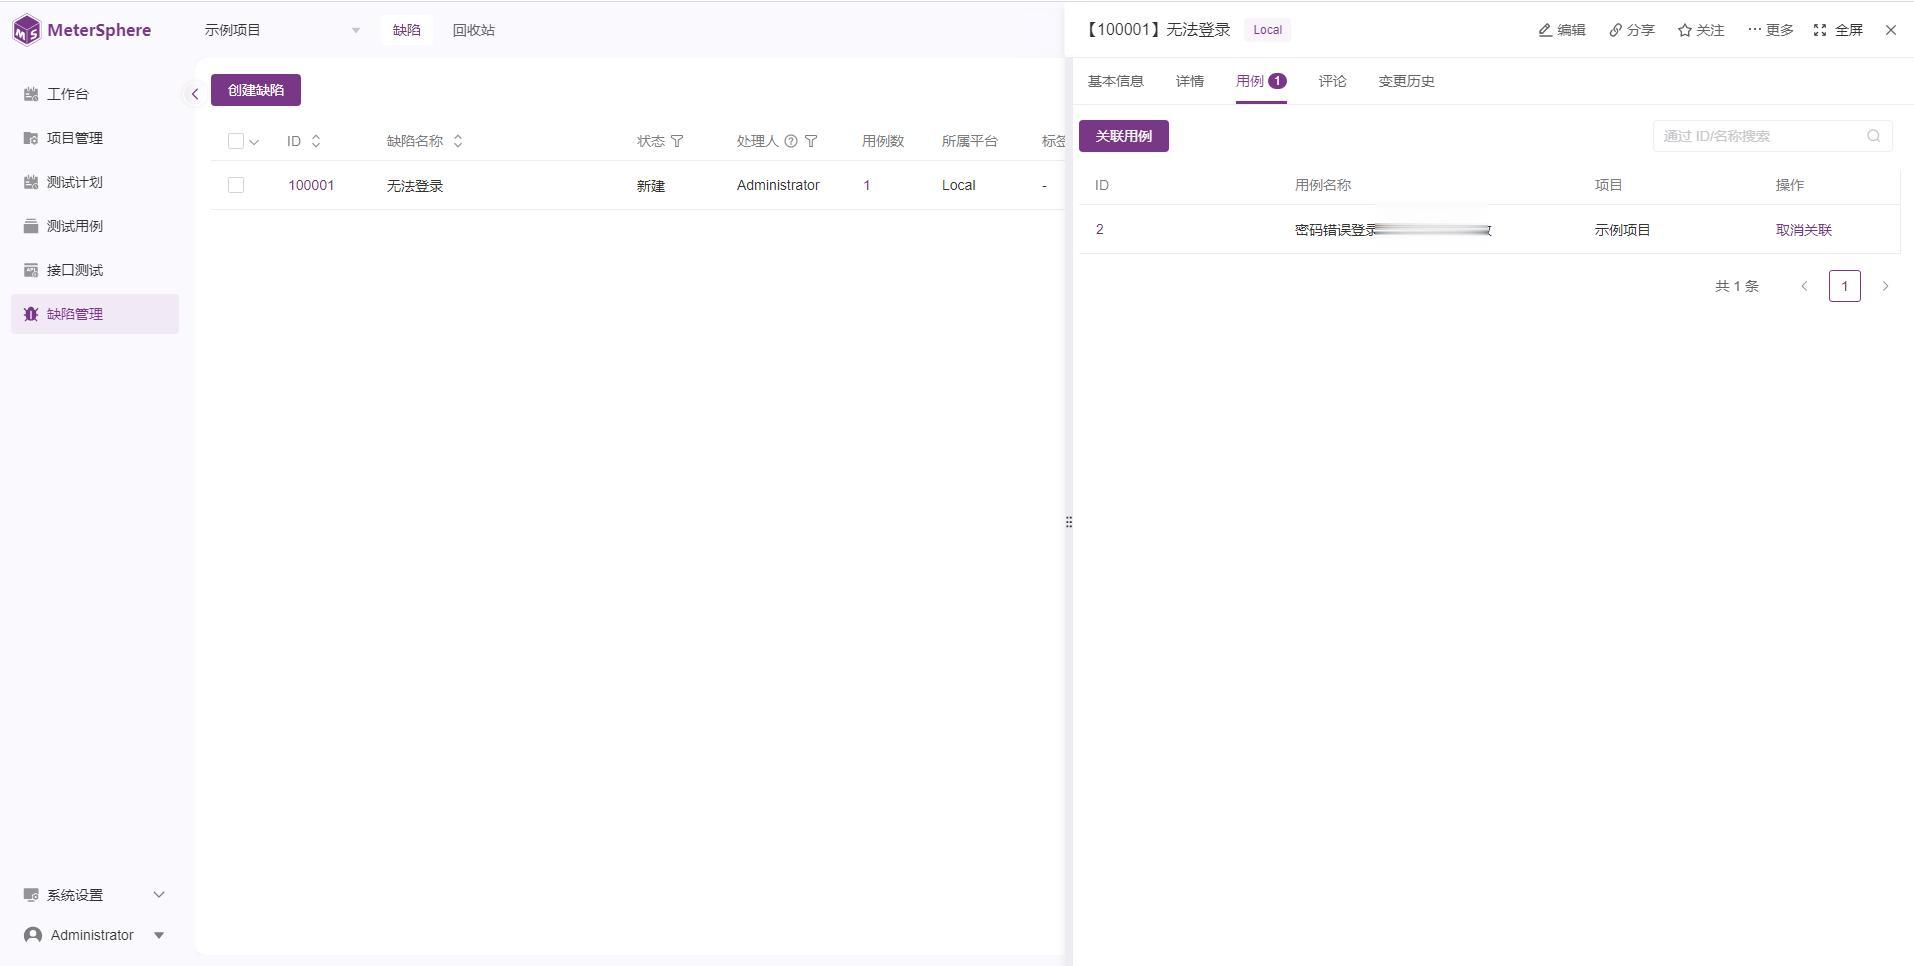Click the 所属平台 column header
Screen dimensions: 1914x966
click(x=970, y=141)
